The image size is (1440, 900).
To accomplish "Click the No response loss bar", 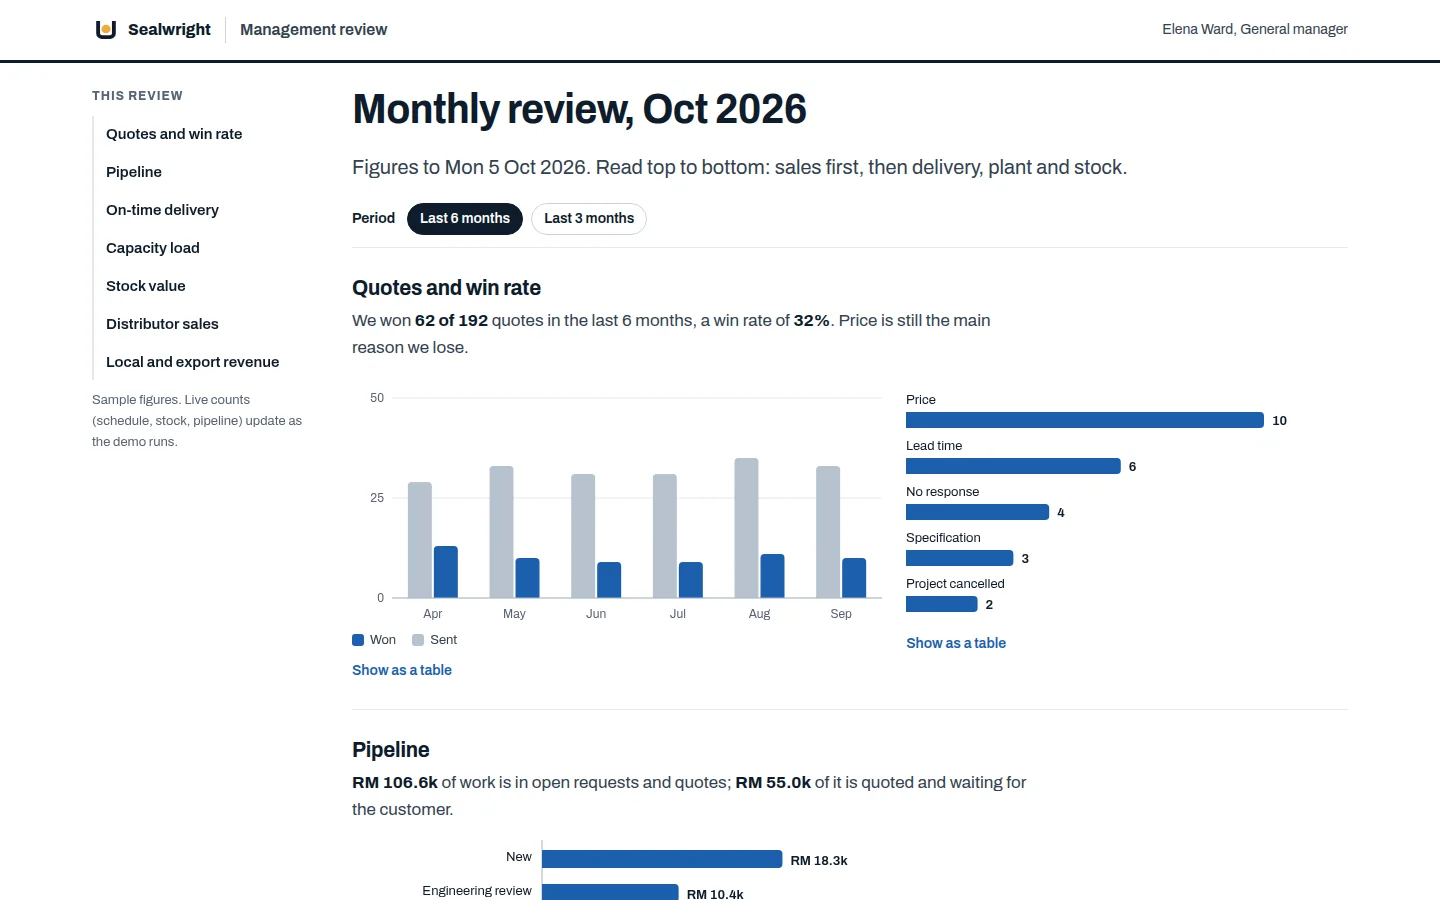I will [x=977, y=512].
